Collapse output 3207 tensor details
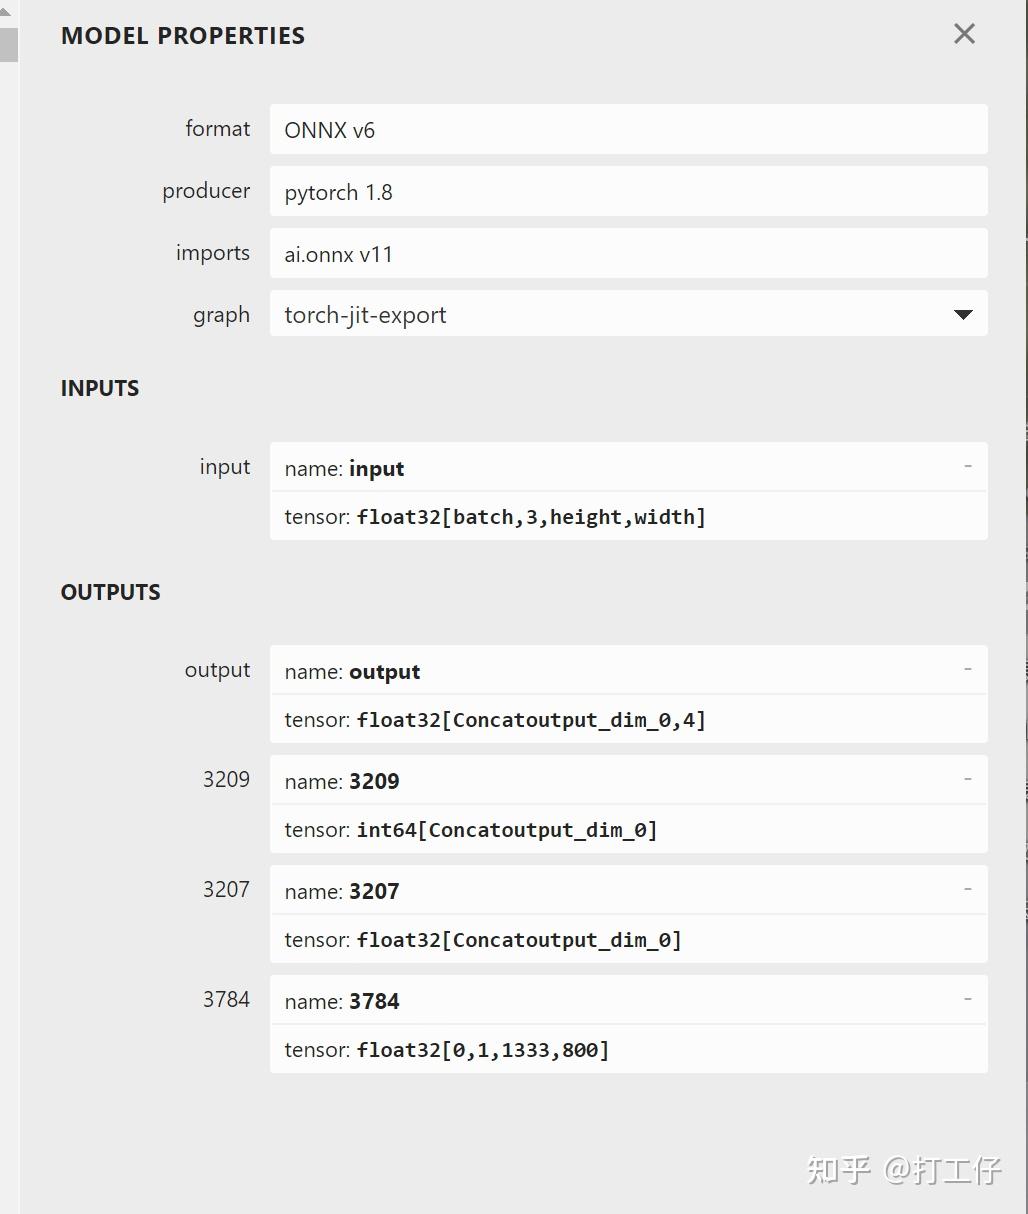The height and width of the screenshot is (1214, 1028). [966, 889]
